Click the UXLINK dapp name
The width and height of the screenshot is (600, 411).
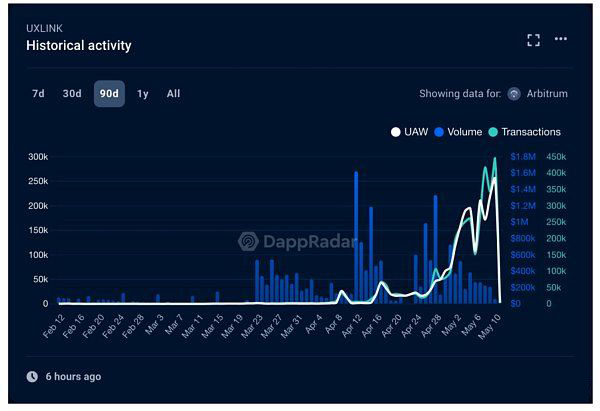[x=45, y=27]
